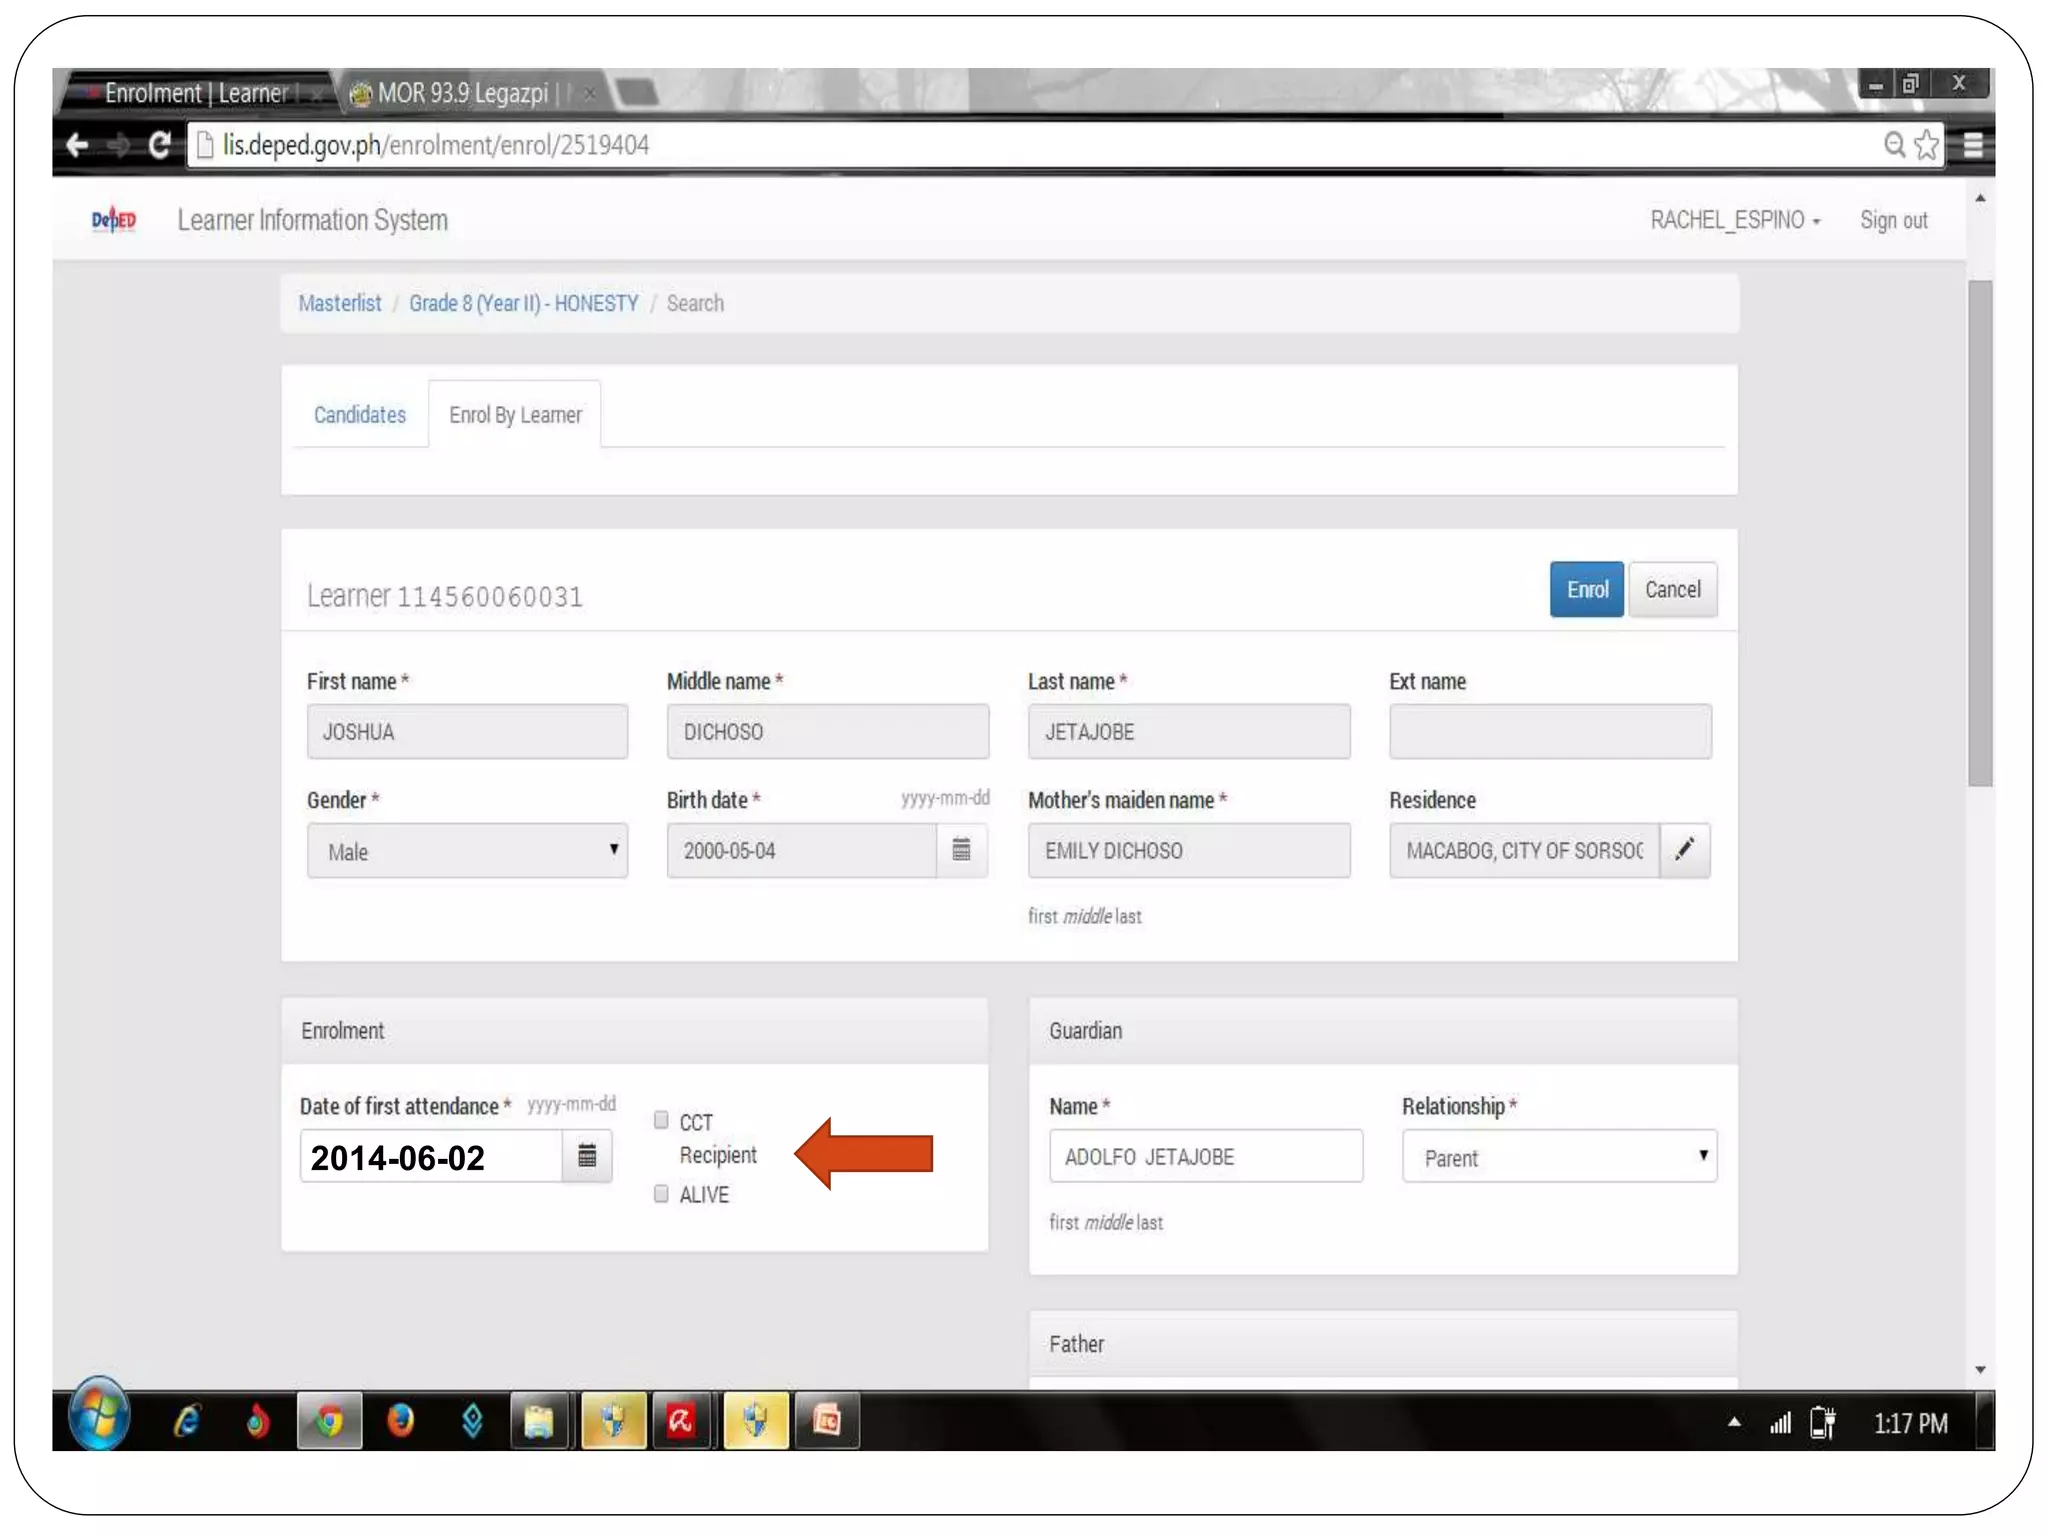Open the birth date calendar picker

pyautogui.click(x=961, y=850)
